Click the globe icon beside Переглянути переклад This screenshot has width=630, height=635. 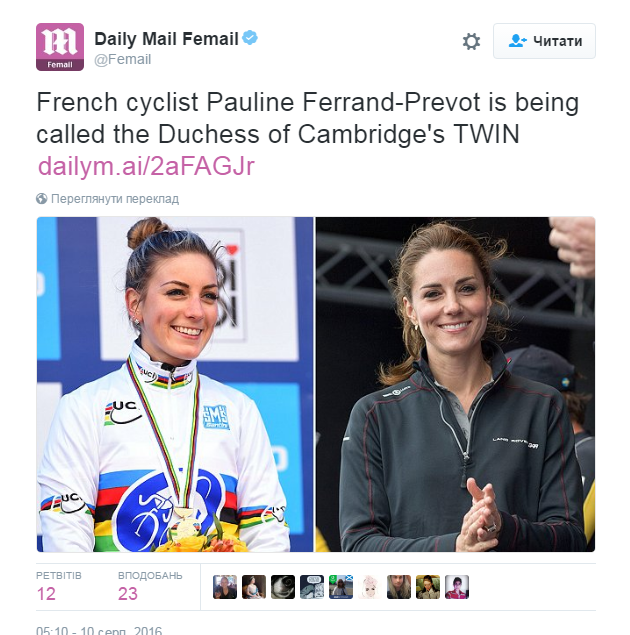pos(42,199)
